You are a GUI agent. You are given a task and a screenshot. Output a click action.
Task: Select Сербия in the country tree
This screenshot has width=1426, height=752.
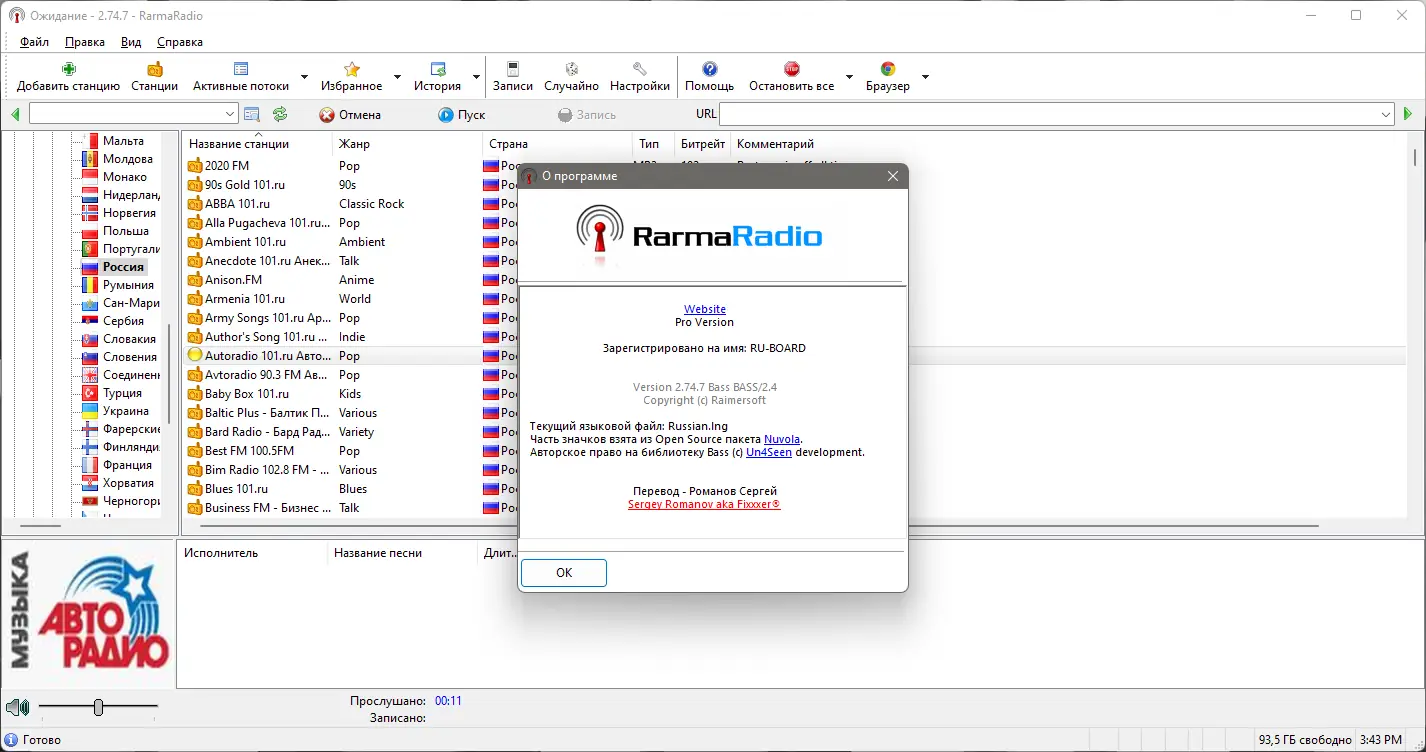123,321
